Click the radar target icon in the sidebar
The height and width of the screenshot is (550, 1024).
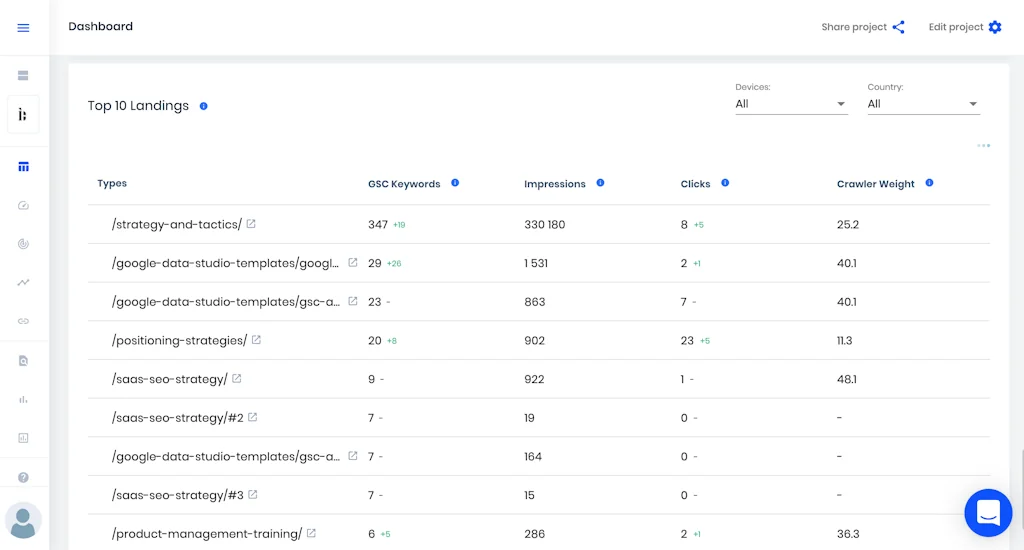click(x=24, y=244)
